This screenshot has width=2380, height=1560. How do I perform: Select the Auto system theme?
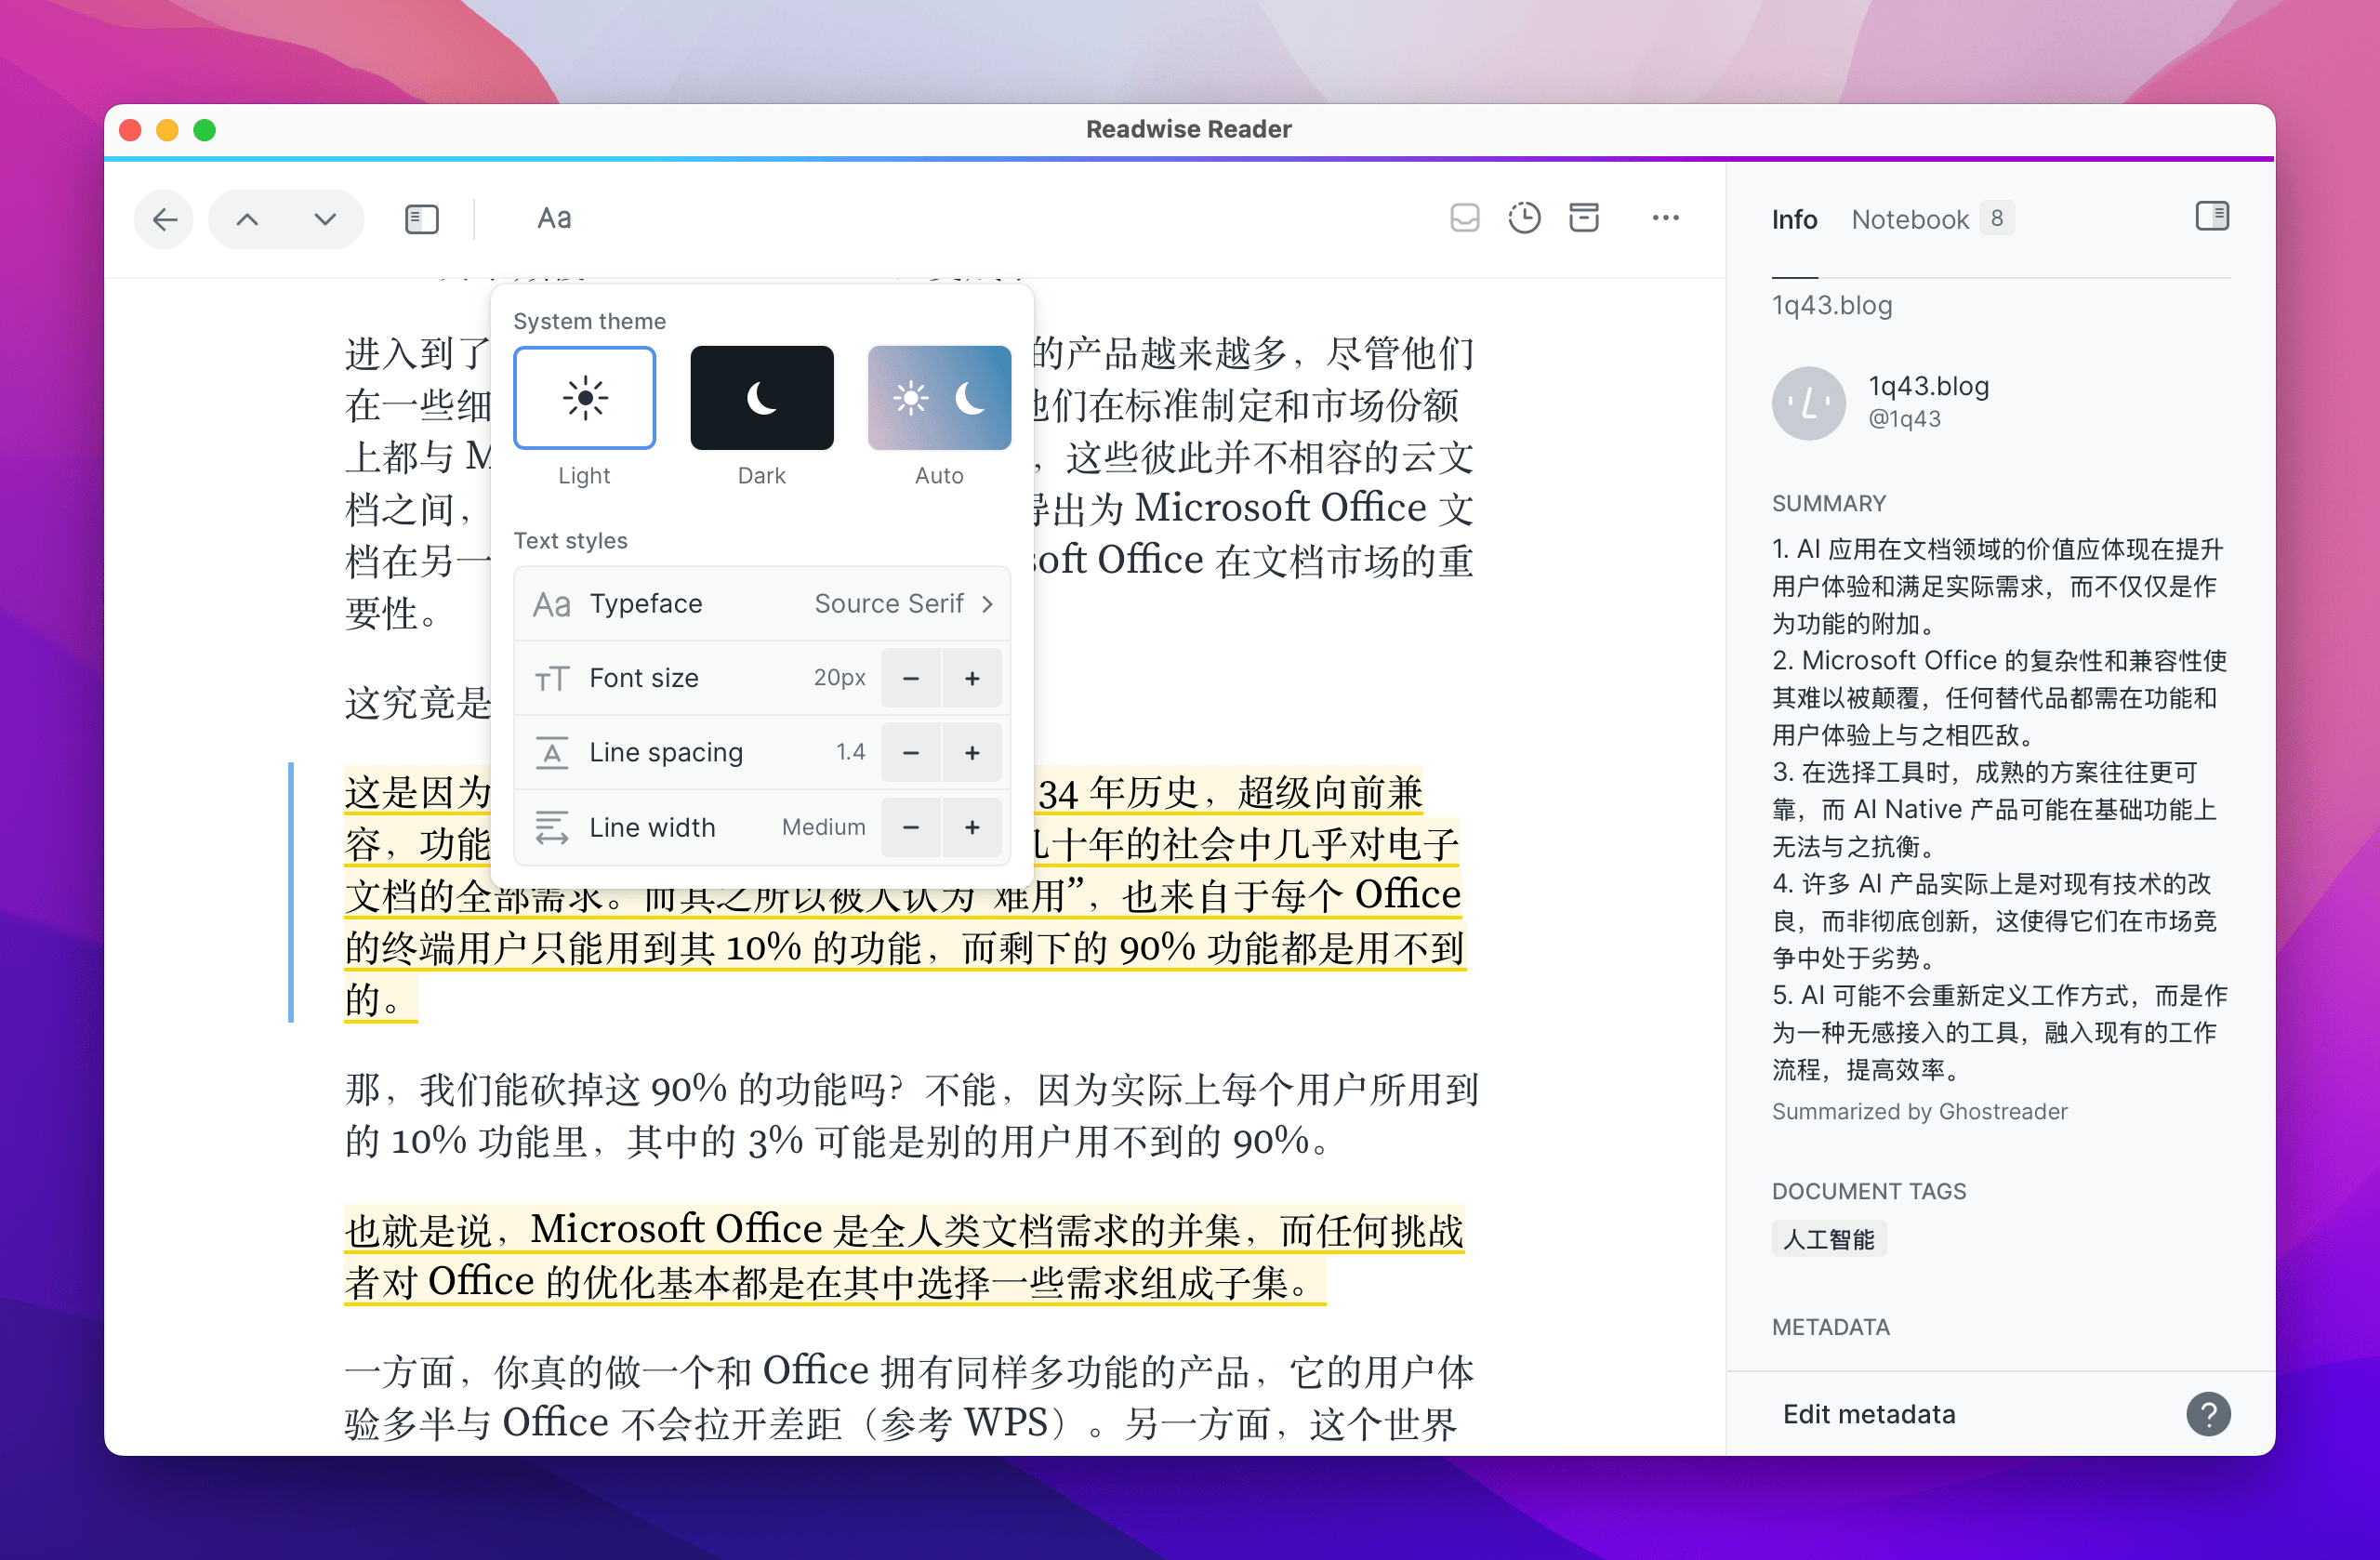click(940, 398)
